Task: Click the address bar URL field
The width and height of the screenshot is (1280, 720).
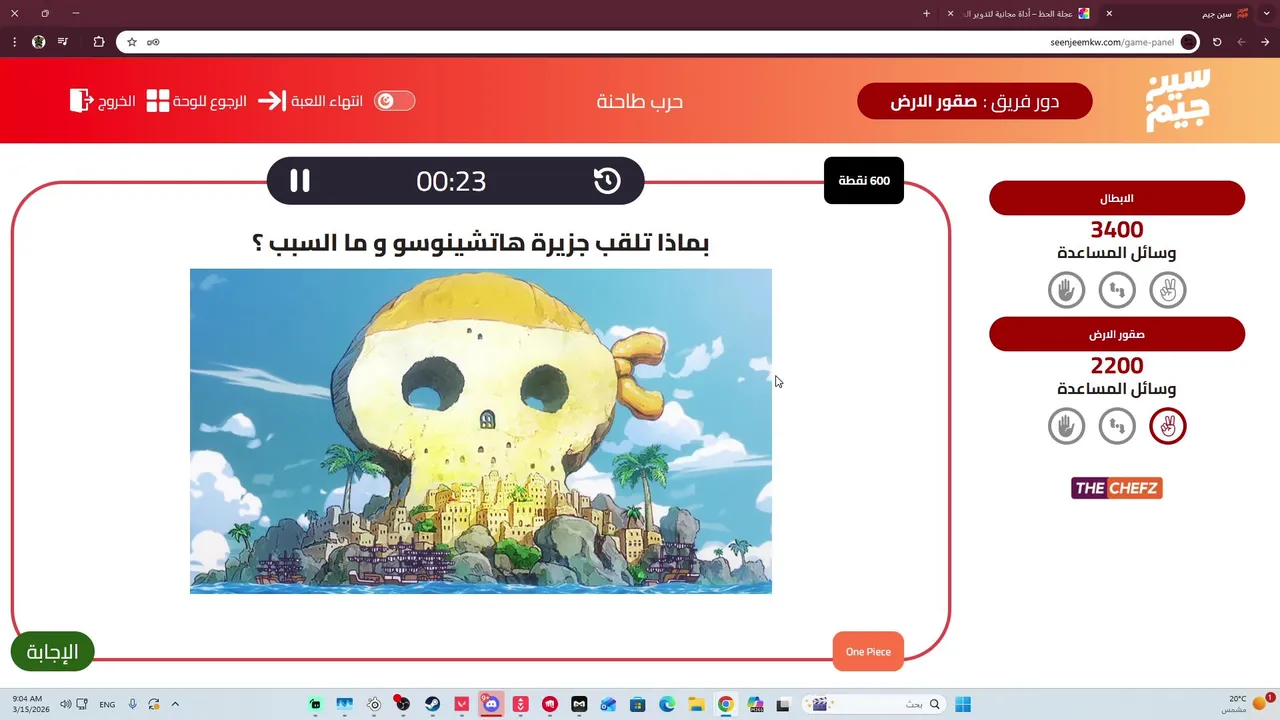Action: 658,42
